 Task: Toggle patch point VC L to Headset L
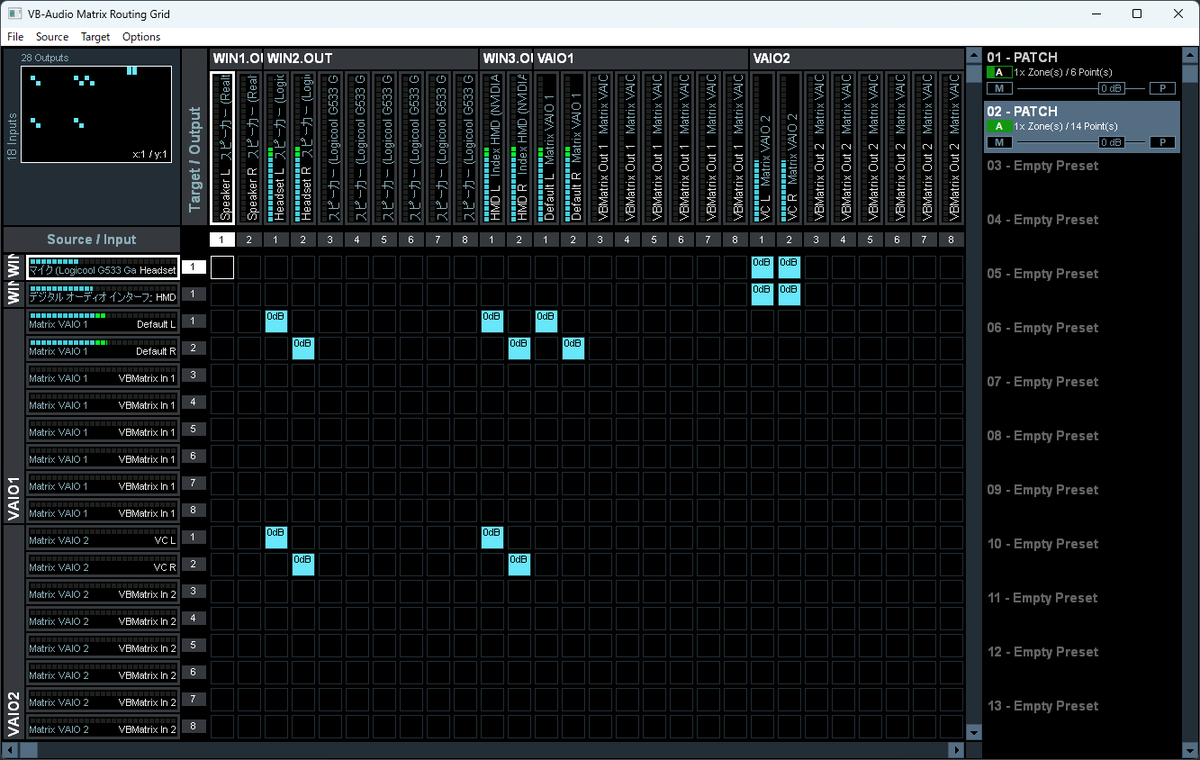coord(276,537)
